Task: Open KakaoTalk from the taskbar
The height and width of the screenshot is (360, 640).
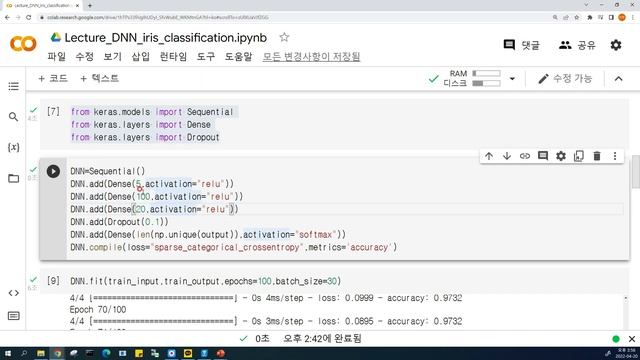Action: click(x=188, y=353)
